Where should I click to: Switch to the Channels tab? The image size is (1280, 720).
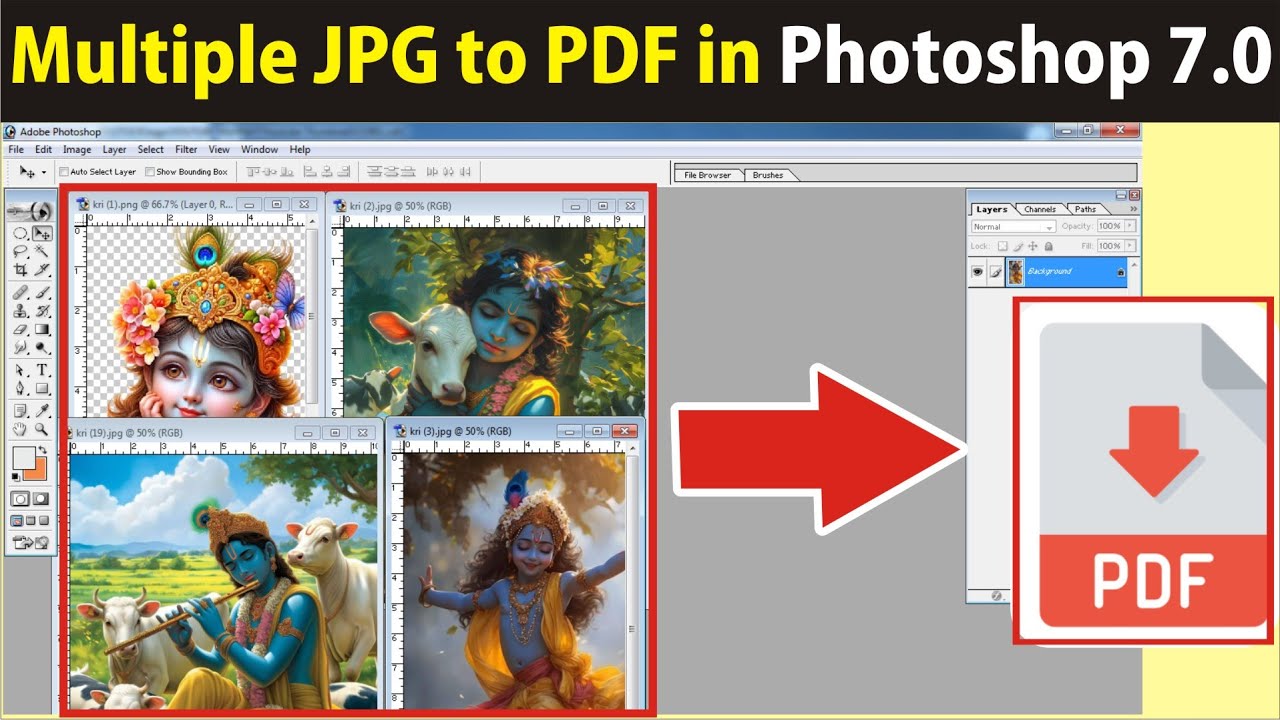coord(1040,209)
